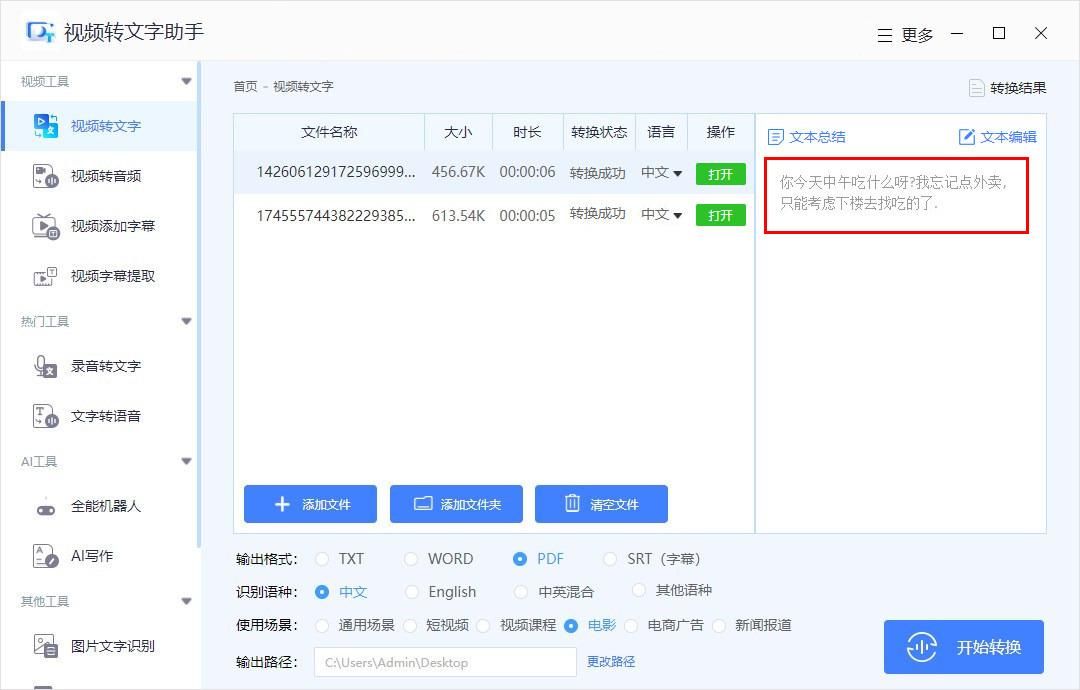Choose English recognition language
This screenshot has height=690, width=1080.
click(412, 592)
